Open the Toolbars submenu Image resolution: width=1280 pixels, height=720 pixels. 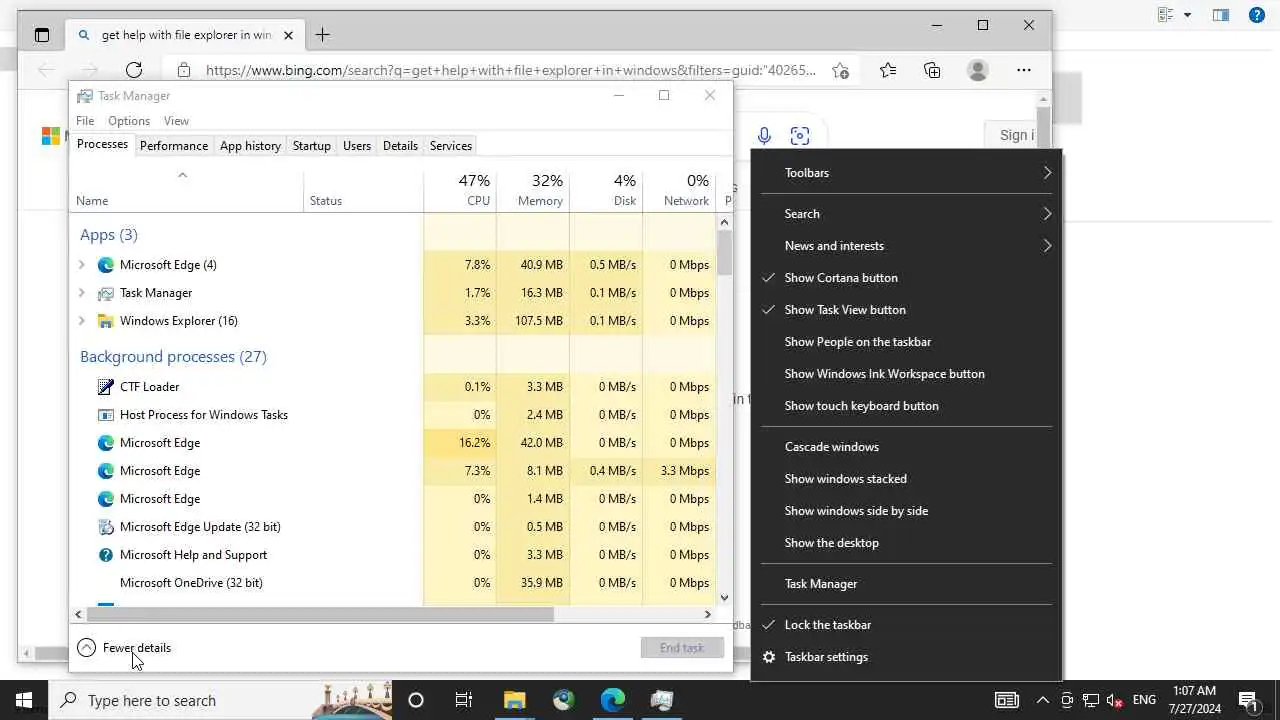click(x=906, y=173)
